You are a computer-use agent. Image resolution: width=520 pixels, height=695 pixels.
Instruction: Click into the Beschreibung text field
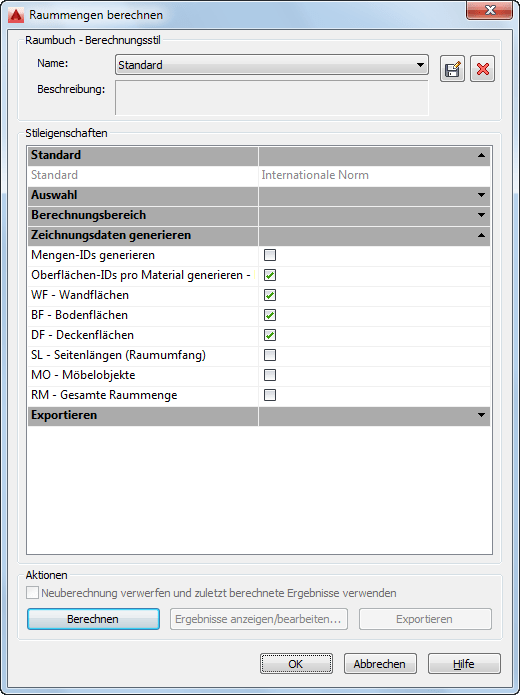click(x=272, y=98)
